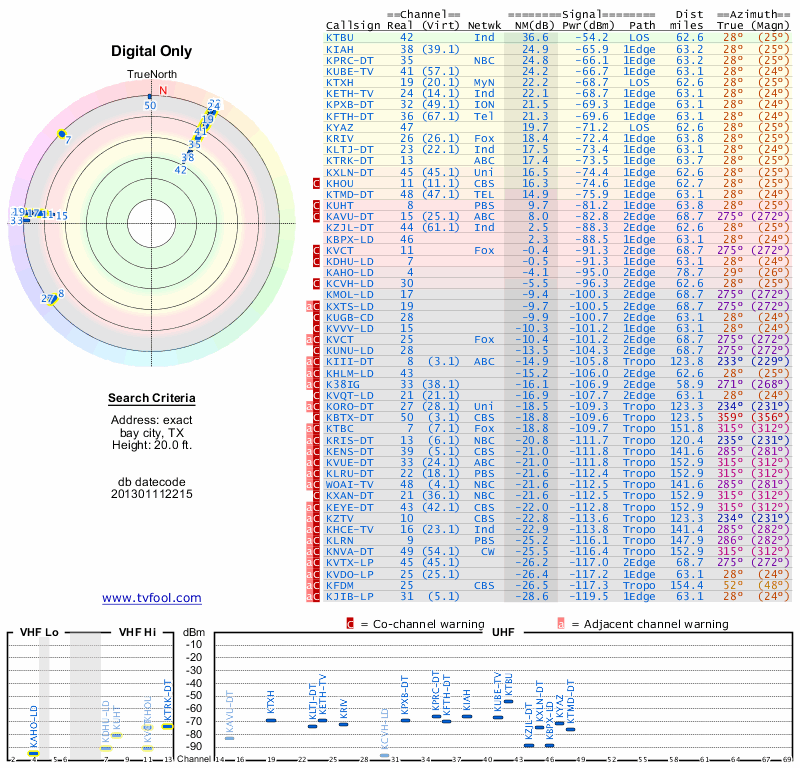Click the KTXH signal bar in UHF chart
The height and width of the screenshot is (768, 800).
pos(271,720)
